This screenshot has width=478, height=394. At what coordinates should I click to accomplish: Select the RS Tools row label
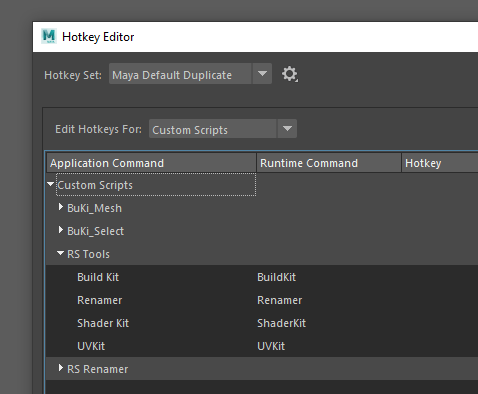(88, 254)
